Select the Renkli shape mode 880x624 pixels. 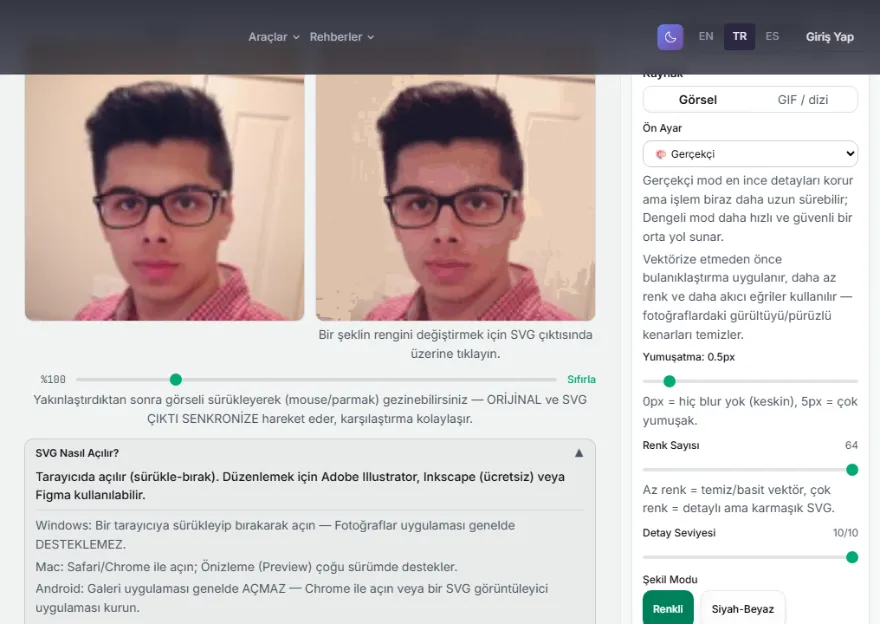tap(668, 609)
